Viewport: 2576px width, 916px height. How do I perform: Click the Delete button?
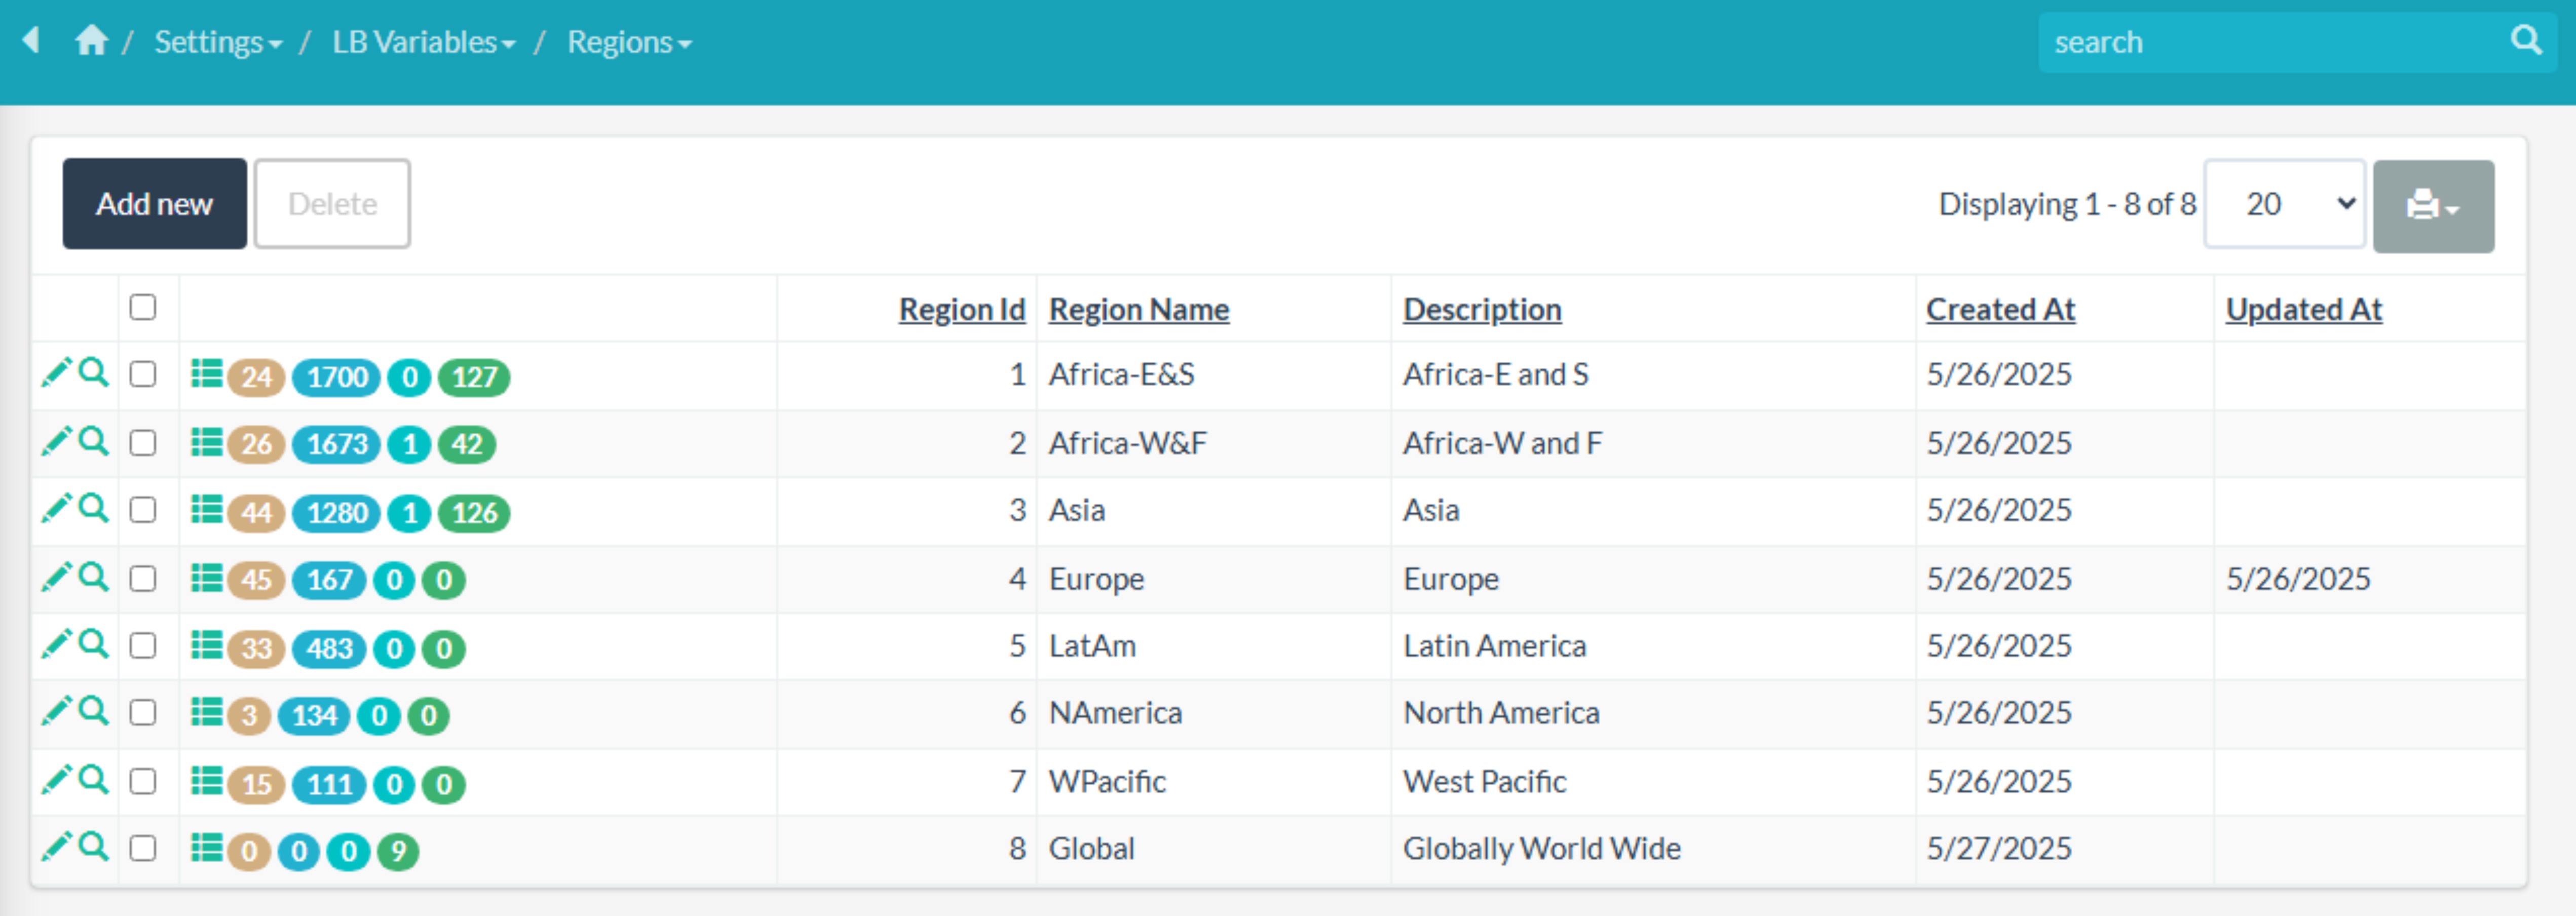[x=332, y=204]
